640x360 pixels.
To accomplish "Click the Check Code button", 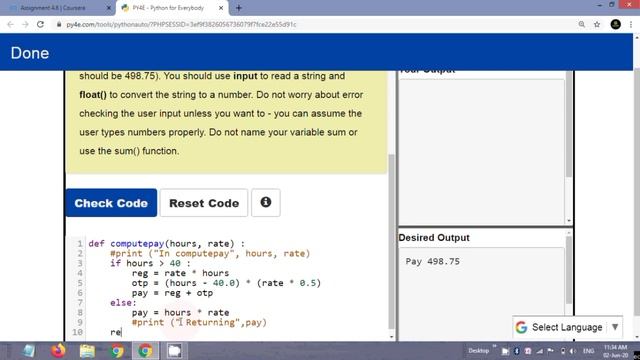I will pos(111,203).
